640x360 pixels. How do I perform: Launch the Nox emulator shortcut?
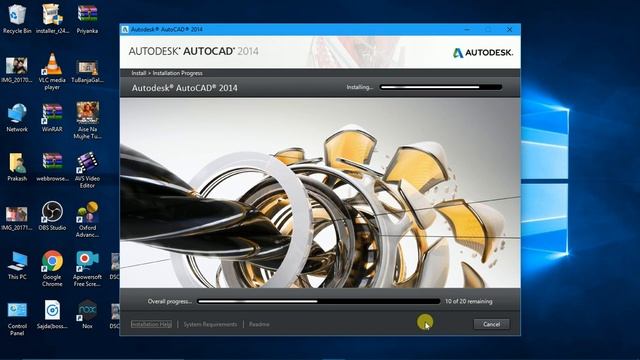click(87, 315)
